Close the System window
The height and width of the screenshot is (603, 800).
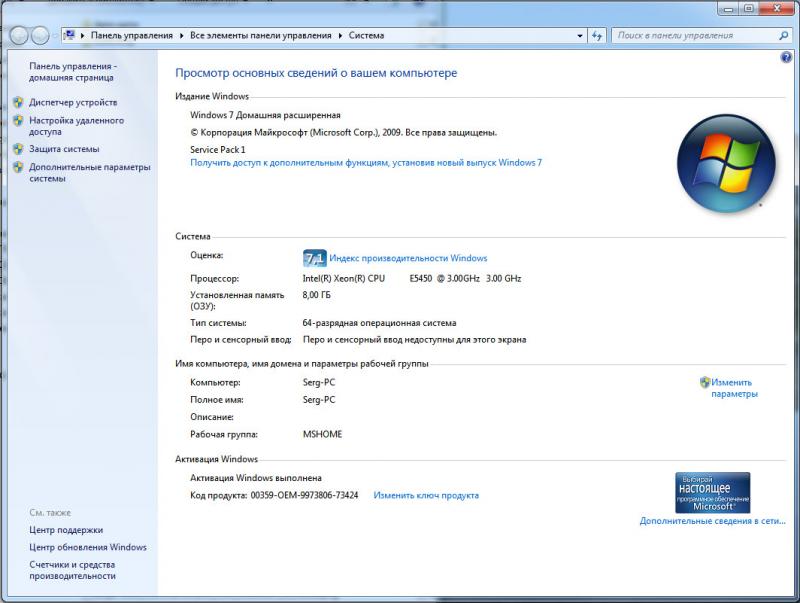click(777, 9)
